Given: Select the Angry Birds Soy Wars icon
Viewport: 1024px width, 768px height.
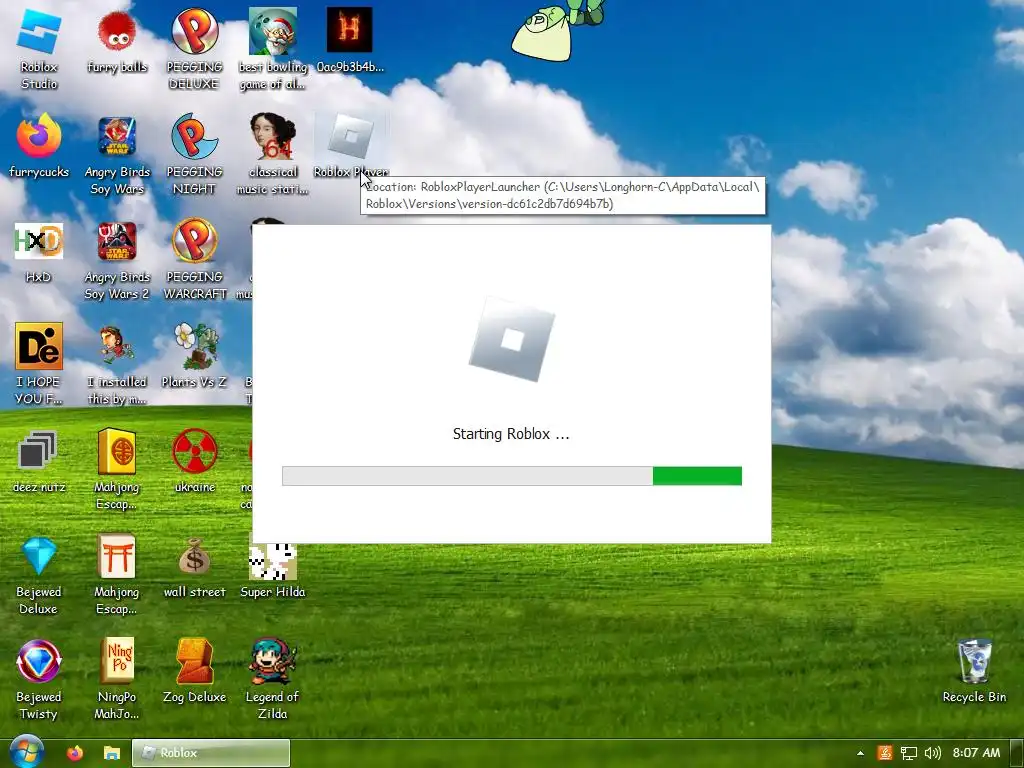Looking at the screenshot, I should 117,154.
